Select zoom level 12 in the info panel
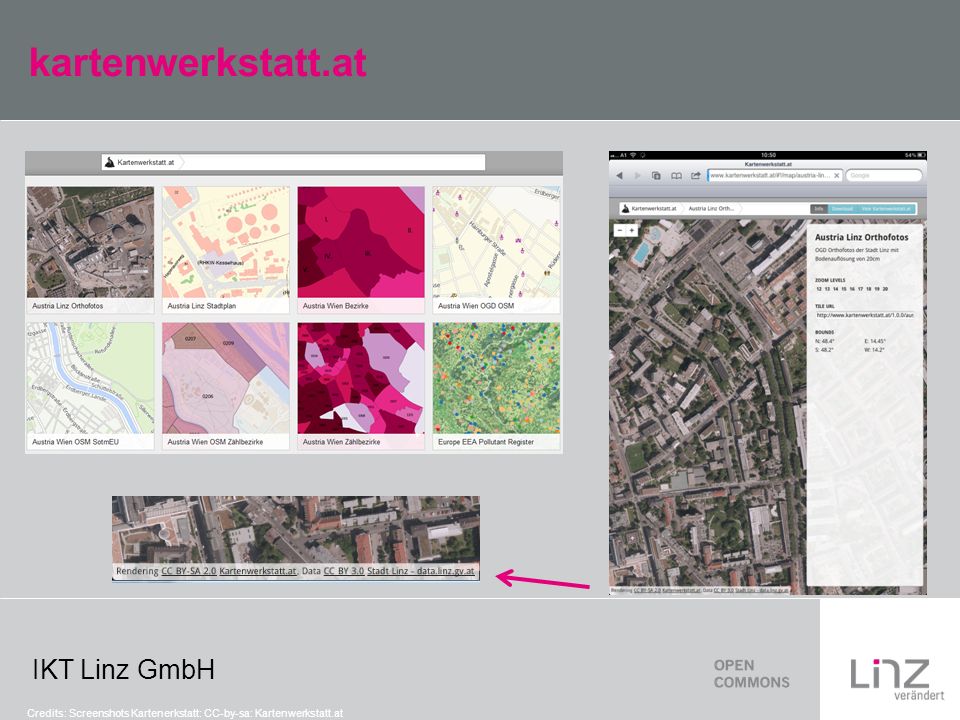The width and height of the screenshot is (960, 720). [x=819, y=289]
